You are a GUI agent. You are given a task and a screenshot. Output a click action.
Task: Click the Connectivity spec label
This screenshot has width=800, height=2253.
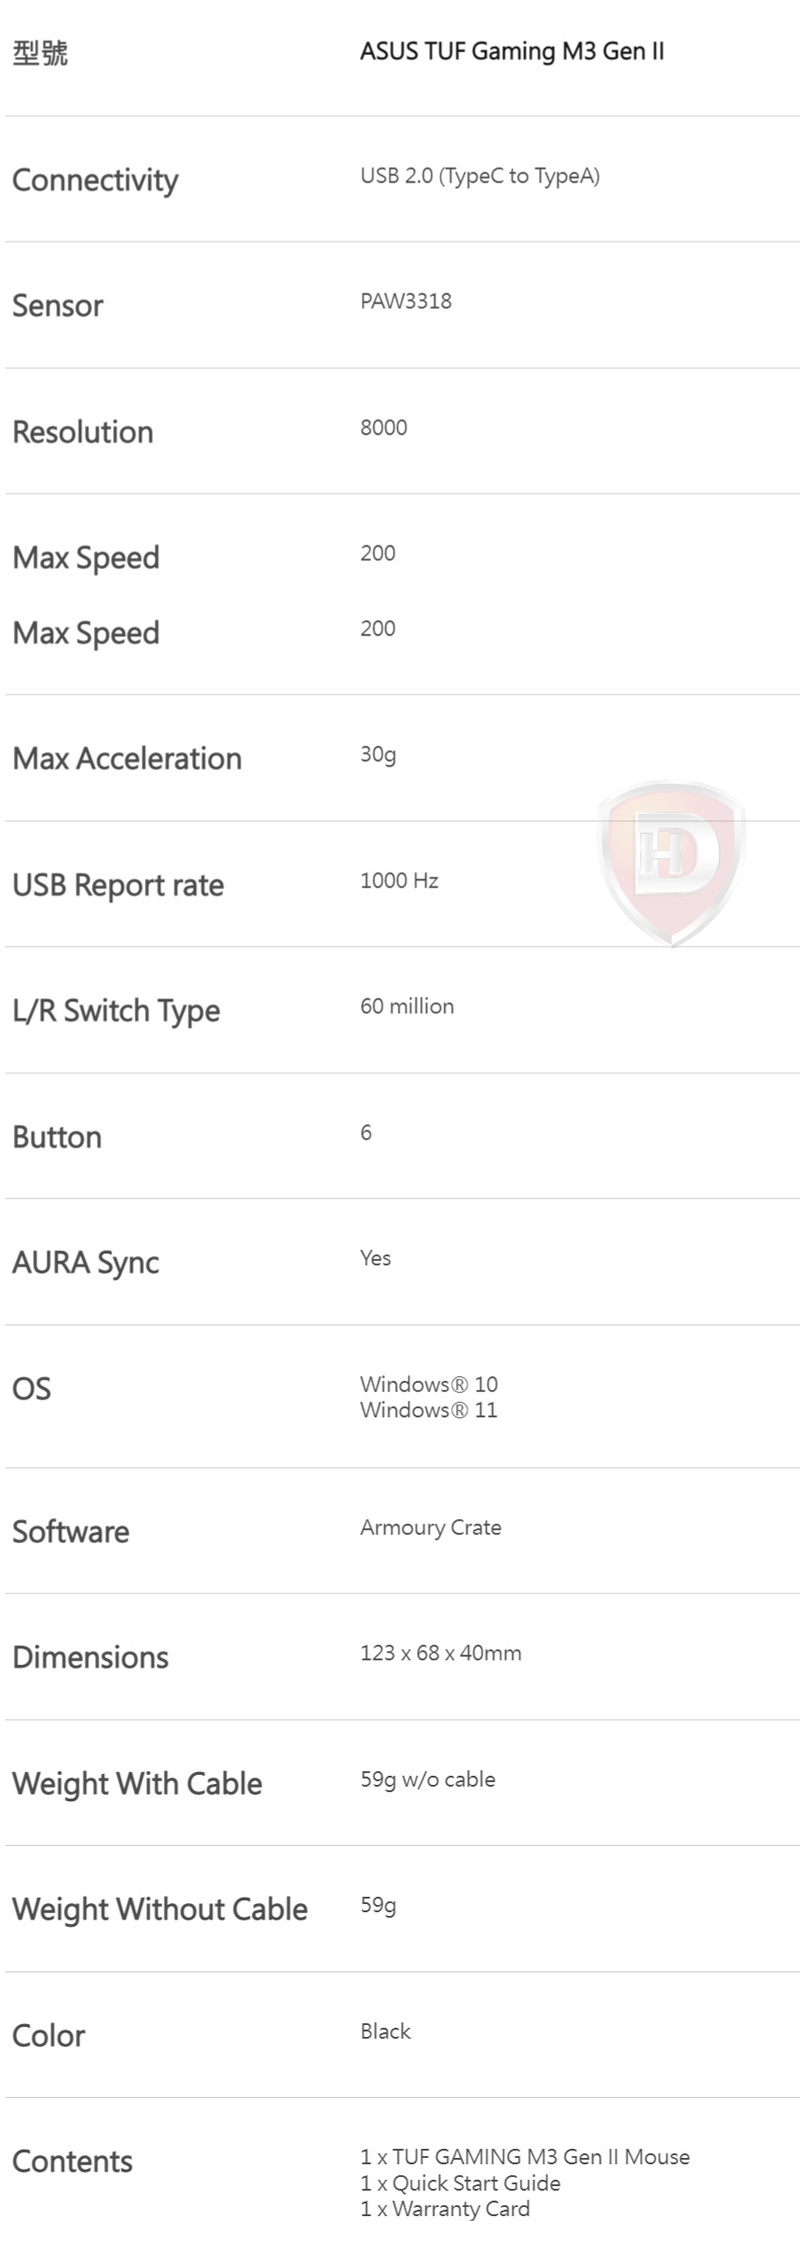point(95,180)
